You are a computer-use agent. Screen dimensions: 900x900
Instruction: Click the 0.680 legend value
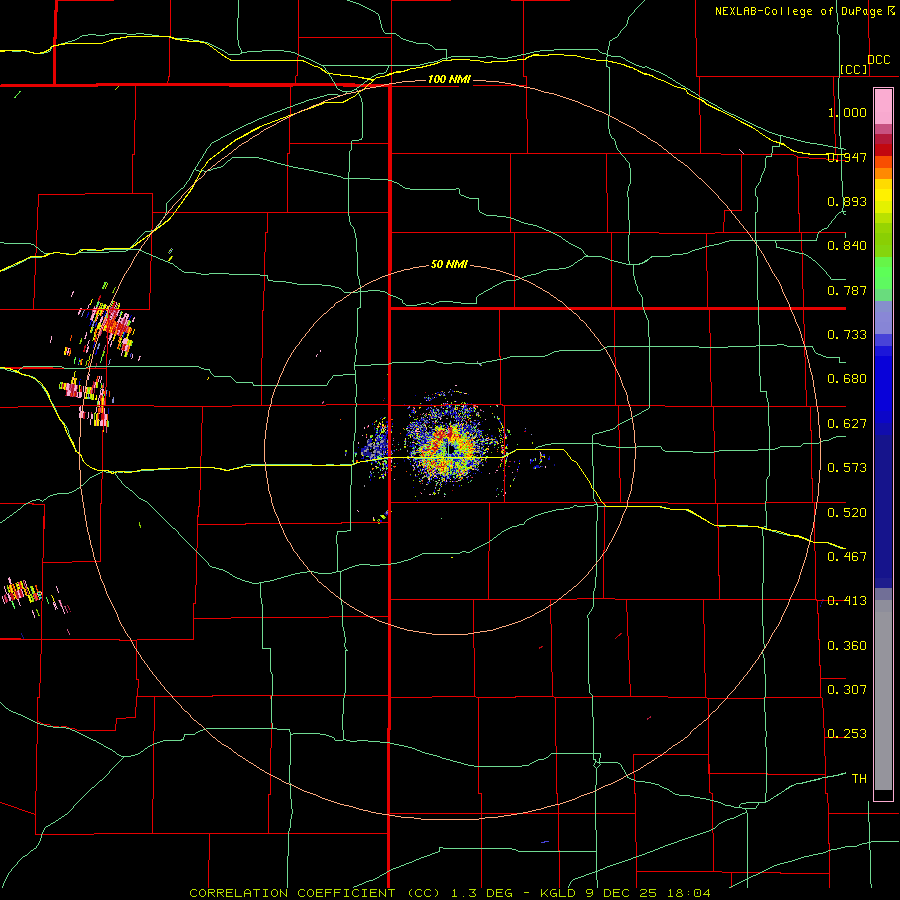847,379
